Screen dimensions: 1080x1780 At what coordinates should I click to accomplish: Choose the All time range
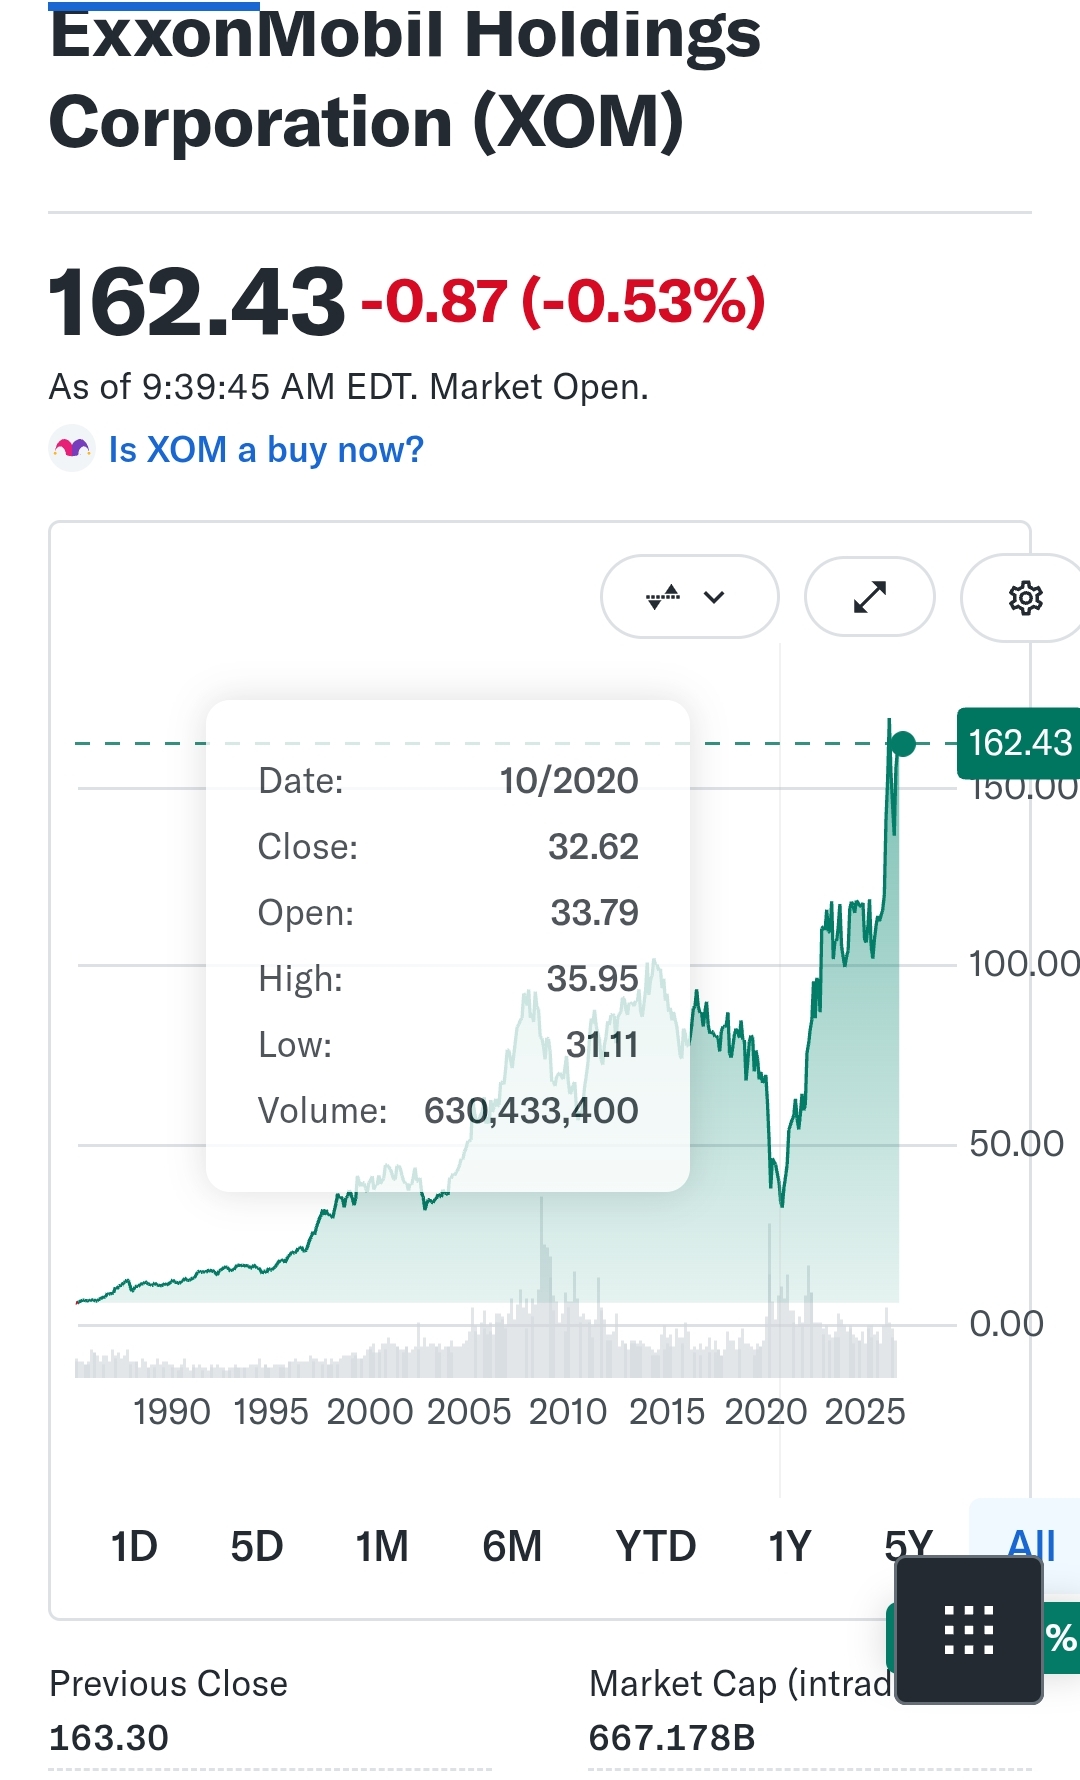pyautogui.click(x=1031, y=1546)
